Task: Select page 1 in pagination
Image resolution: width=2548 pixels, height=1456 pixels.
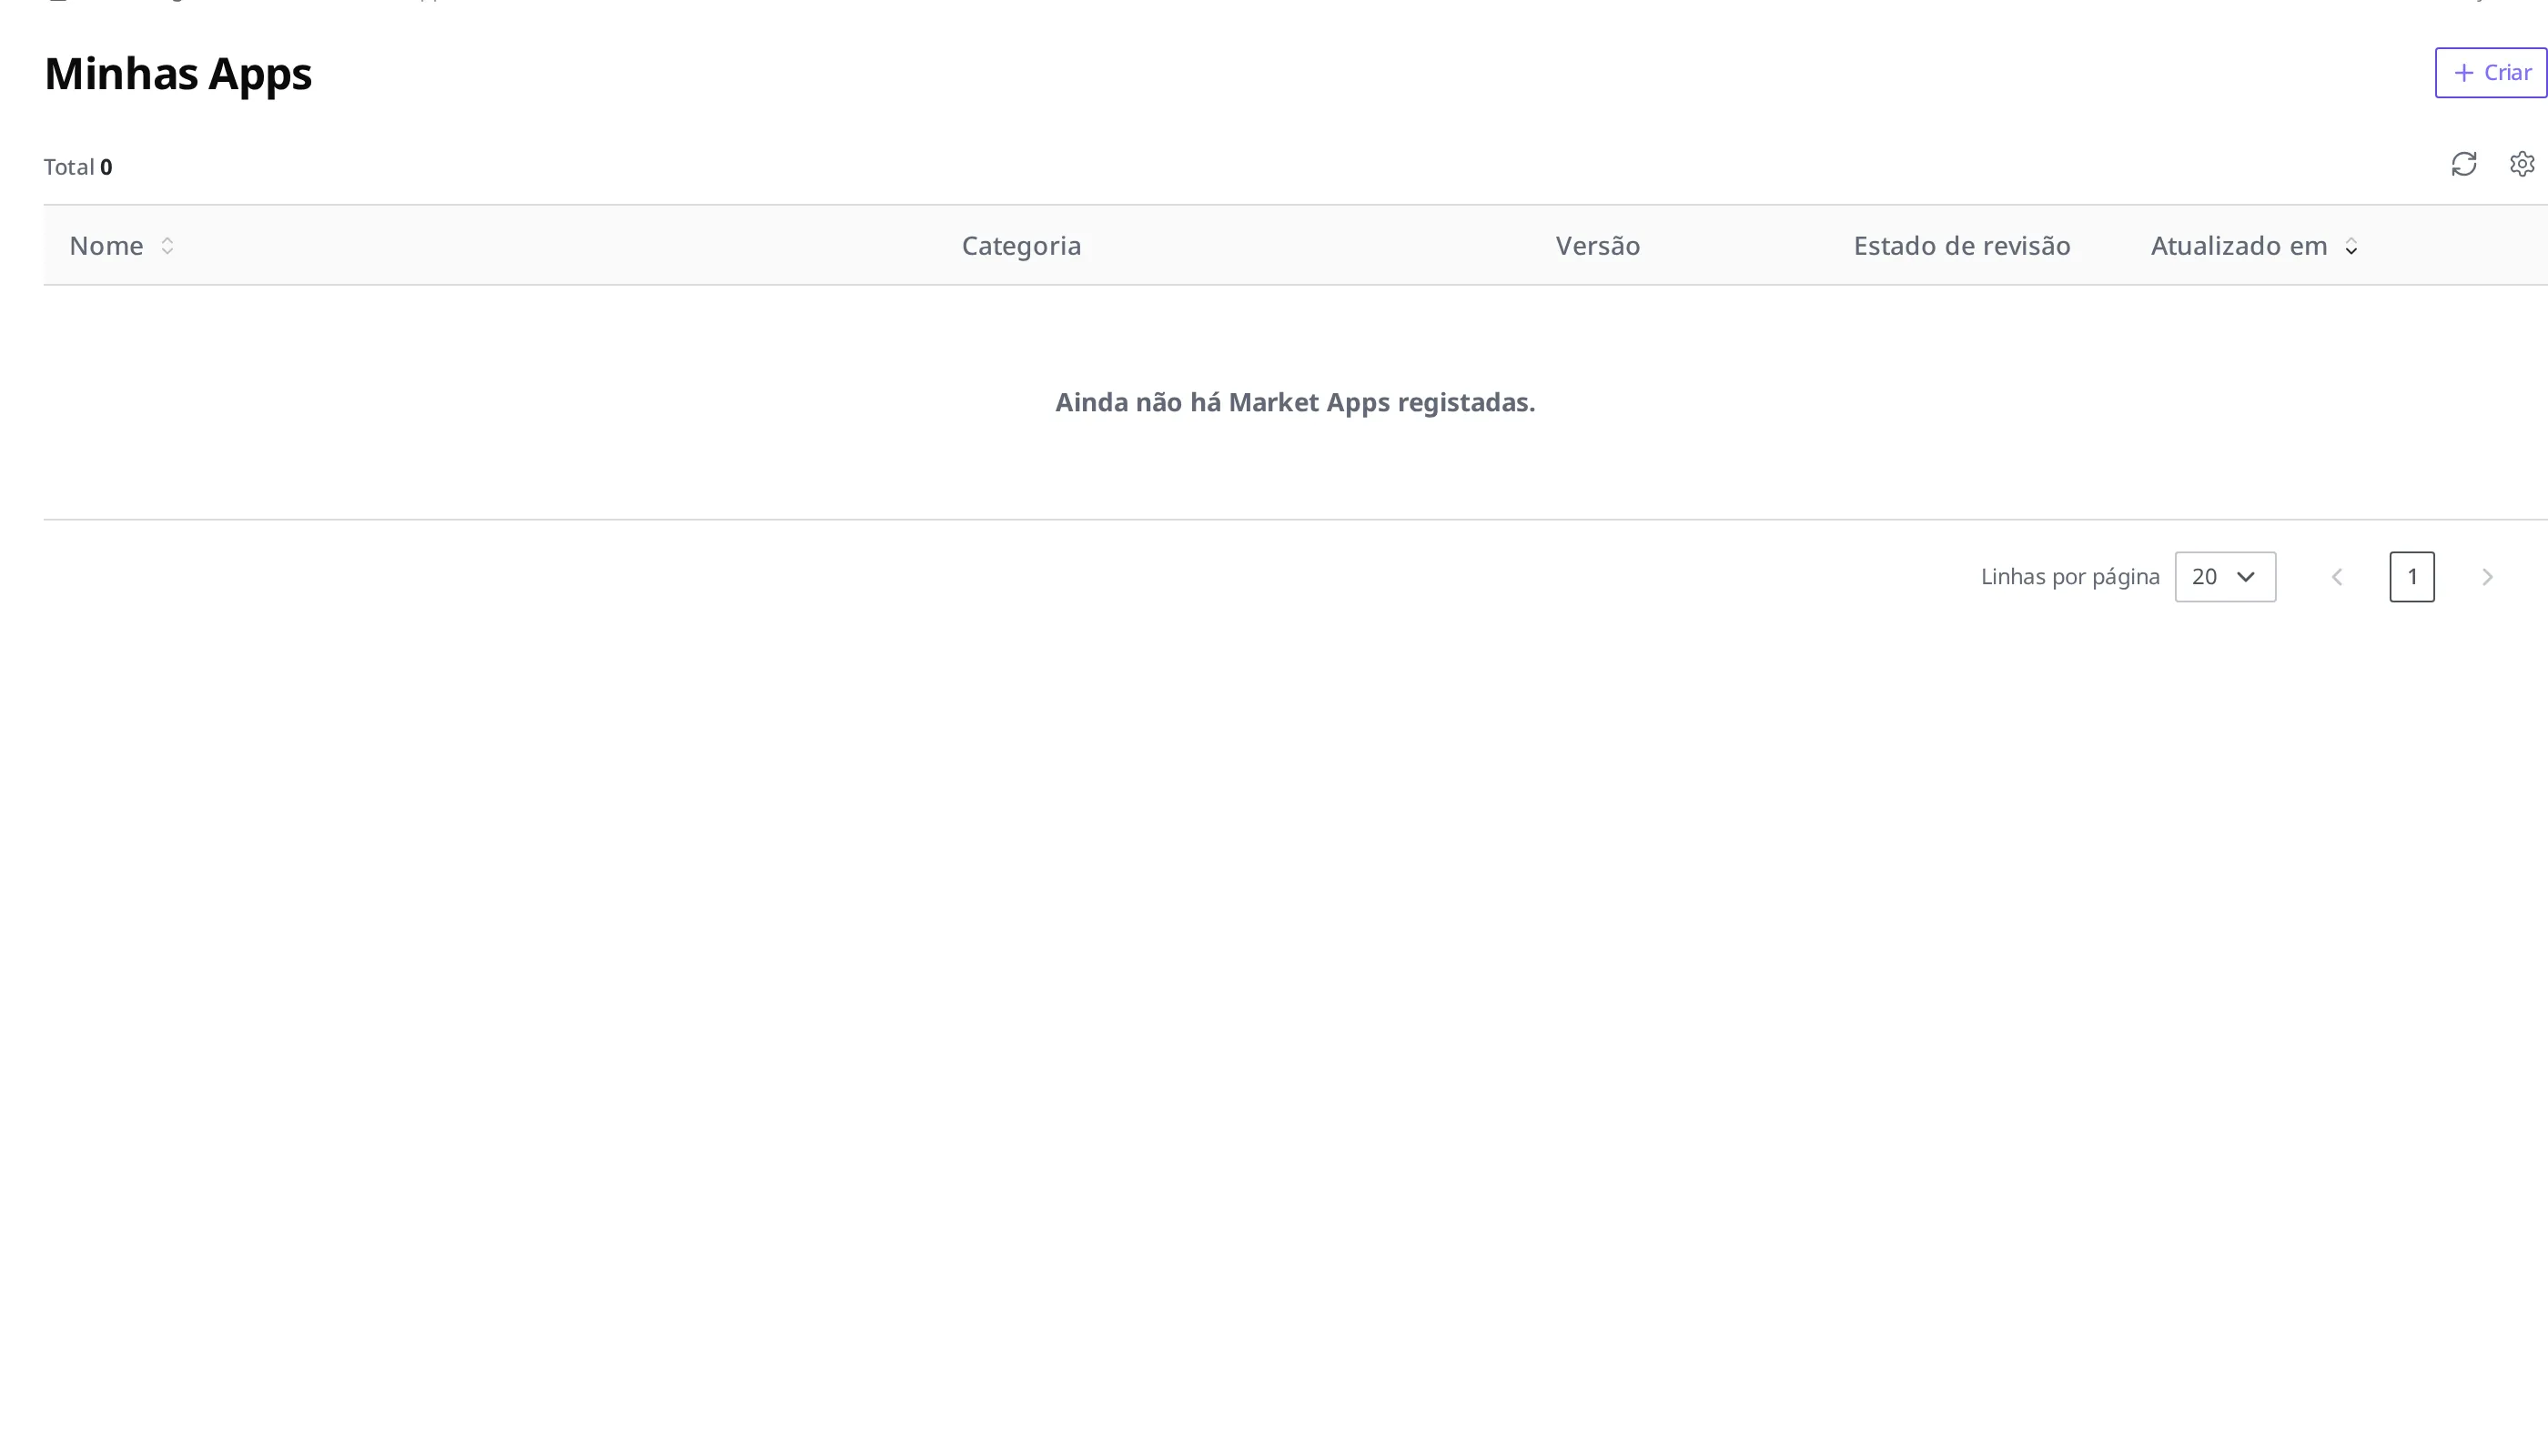Action: 2412,577
